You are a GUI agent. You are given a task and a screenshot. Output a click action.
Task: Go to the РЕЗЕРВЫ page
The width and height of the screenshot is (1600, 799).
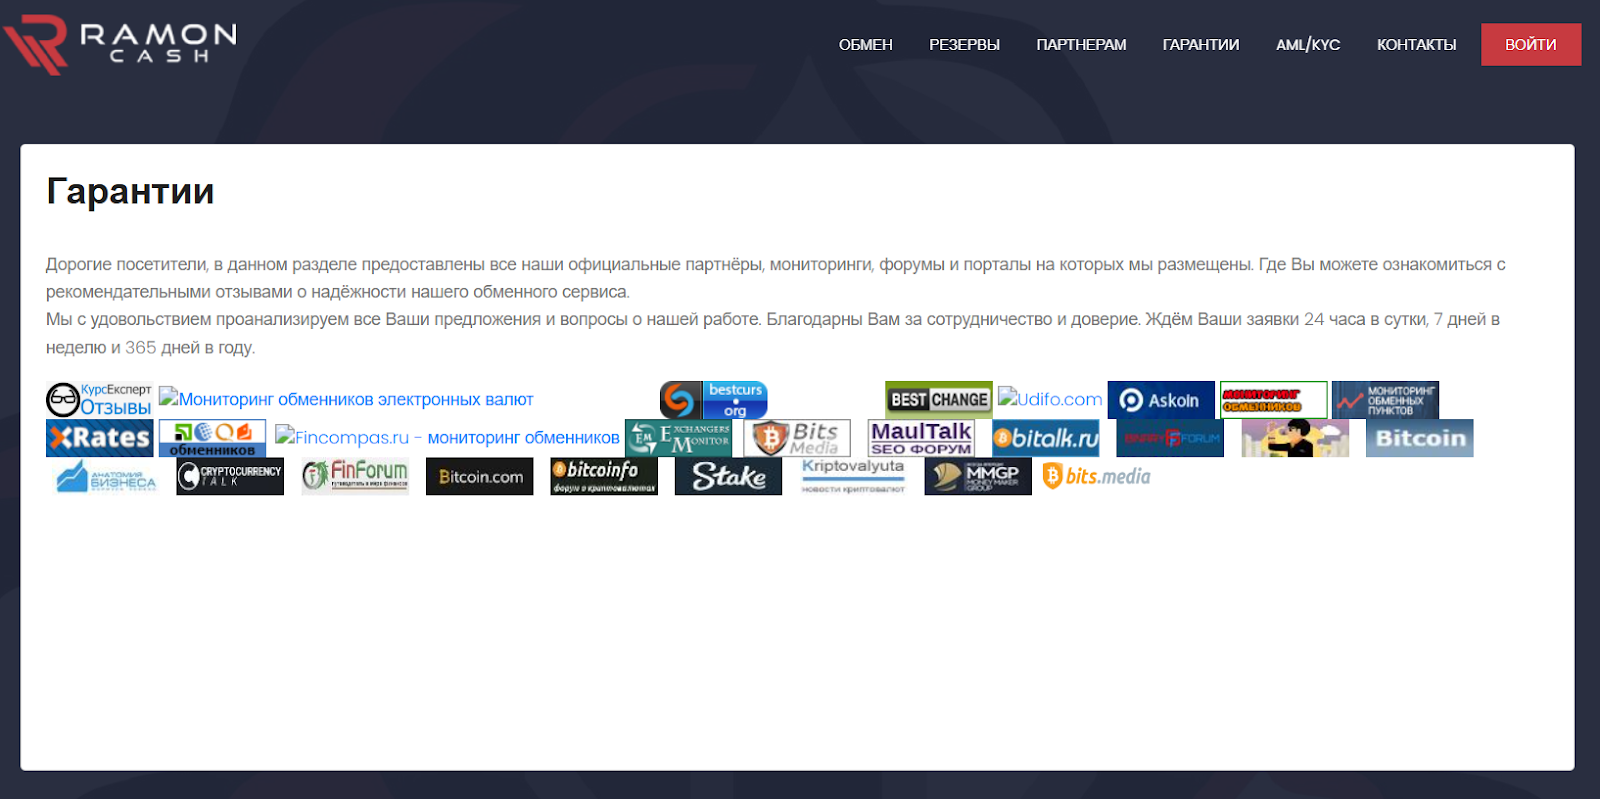pyautogui.click(x=964, y=45)
